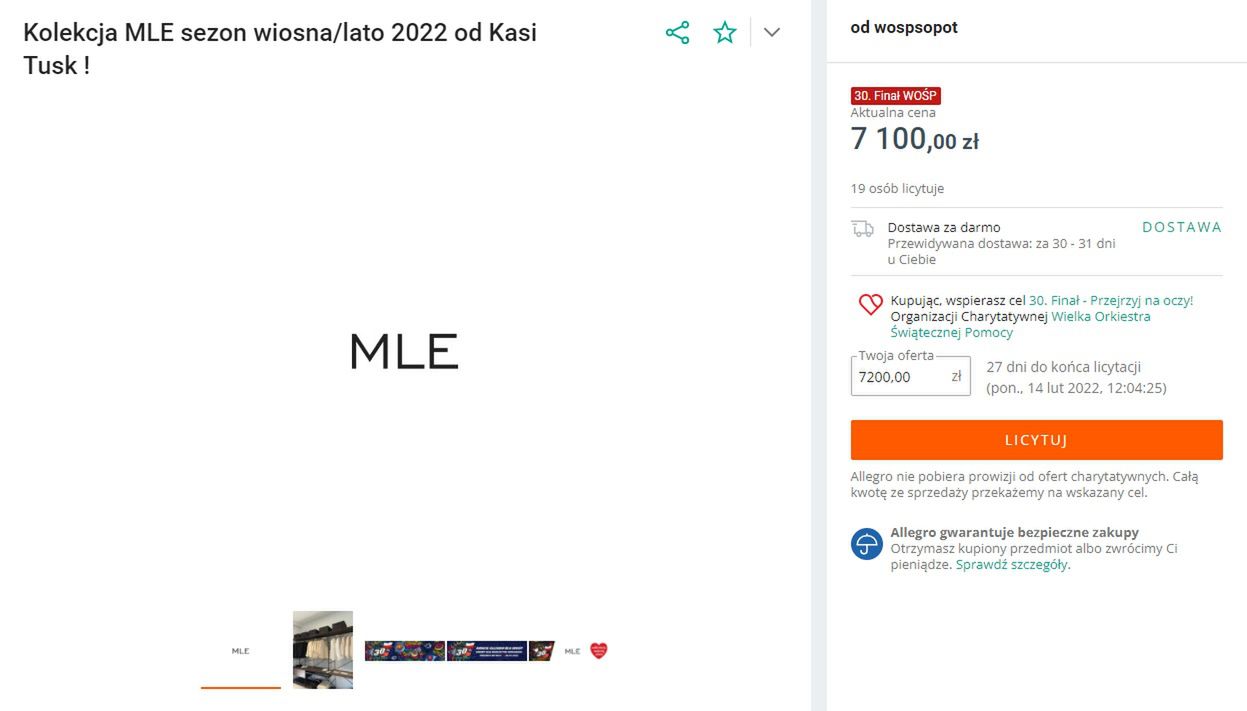Select the heart-shaped WOŚP thumbnail
Screen dimensions: 1247x711
click(597, 650)
